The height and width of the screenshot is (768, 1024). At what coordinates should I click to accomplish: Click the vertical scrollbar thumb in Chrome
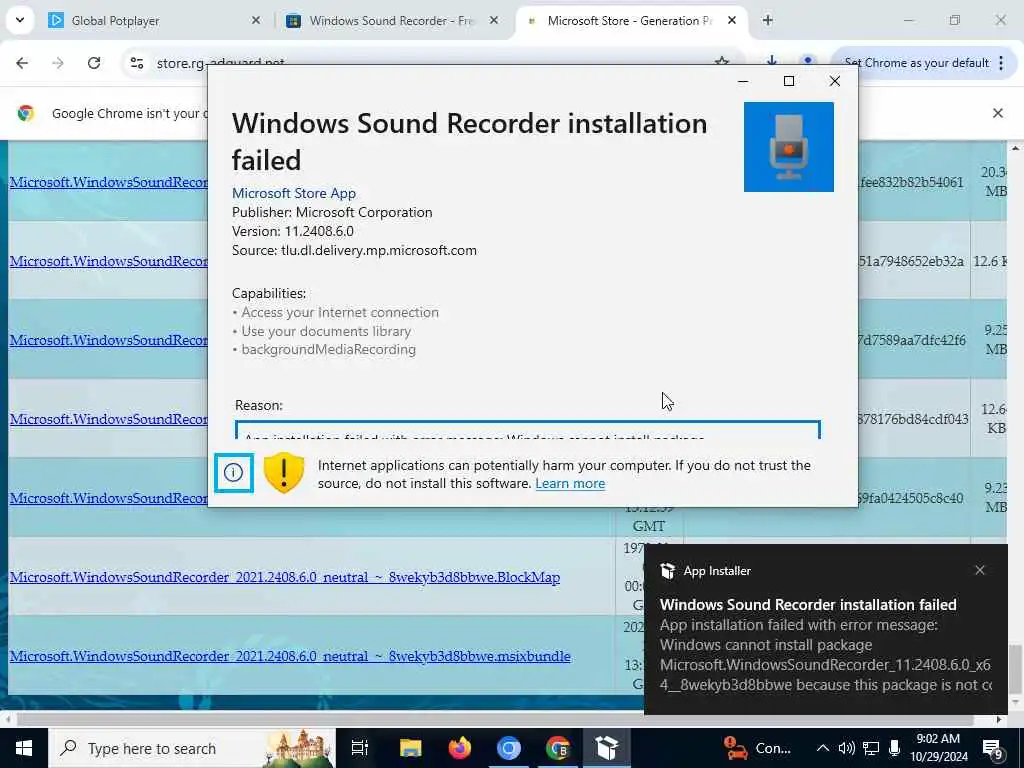click(1016, 668)
